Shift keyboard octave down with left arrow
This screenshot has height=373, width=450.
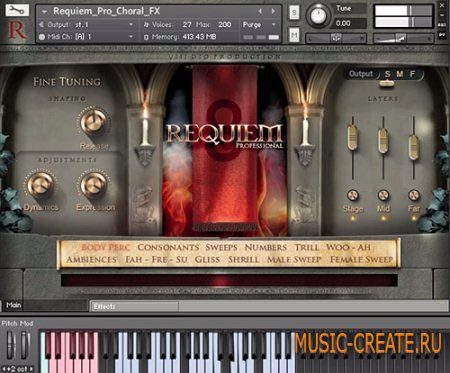[4, 369]
